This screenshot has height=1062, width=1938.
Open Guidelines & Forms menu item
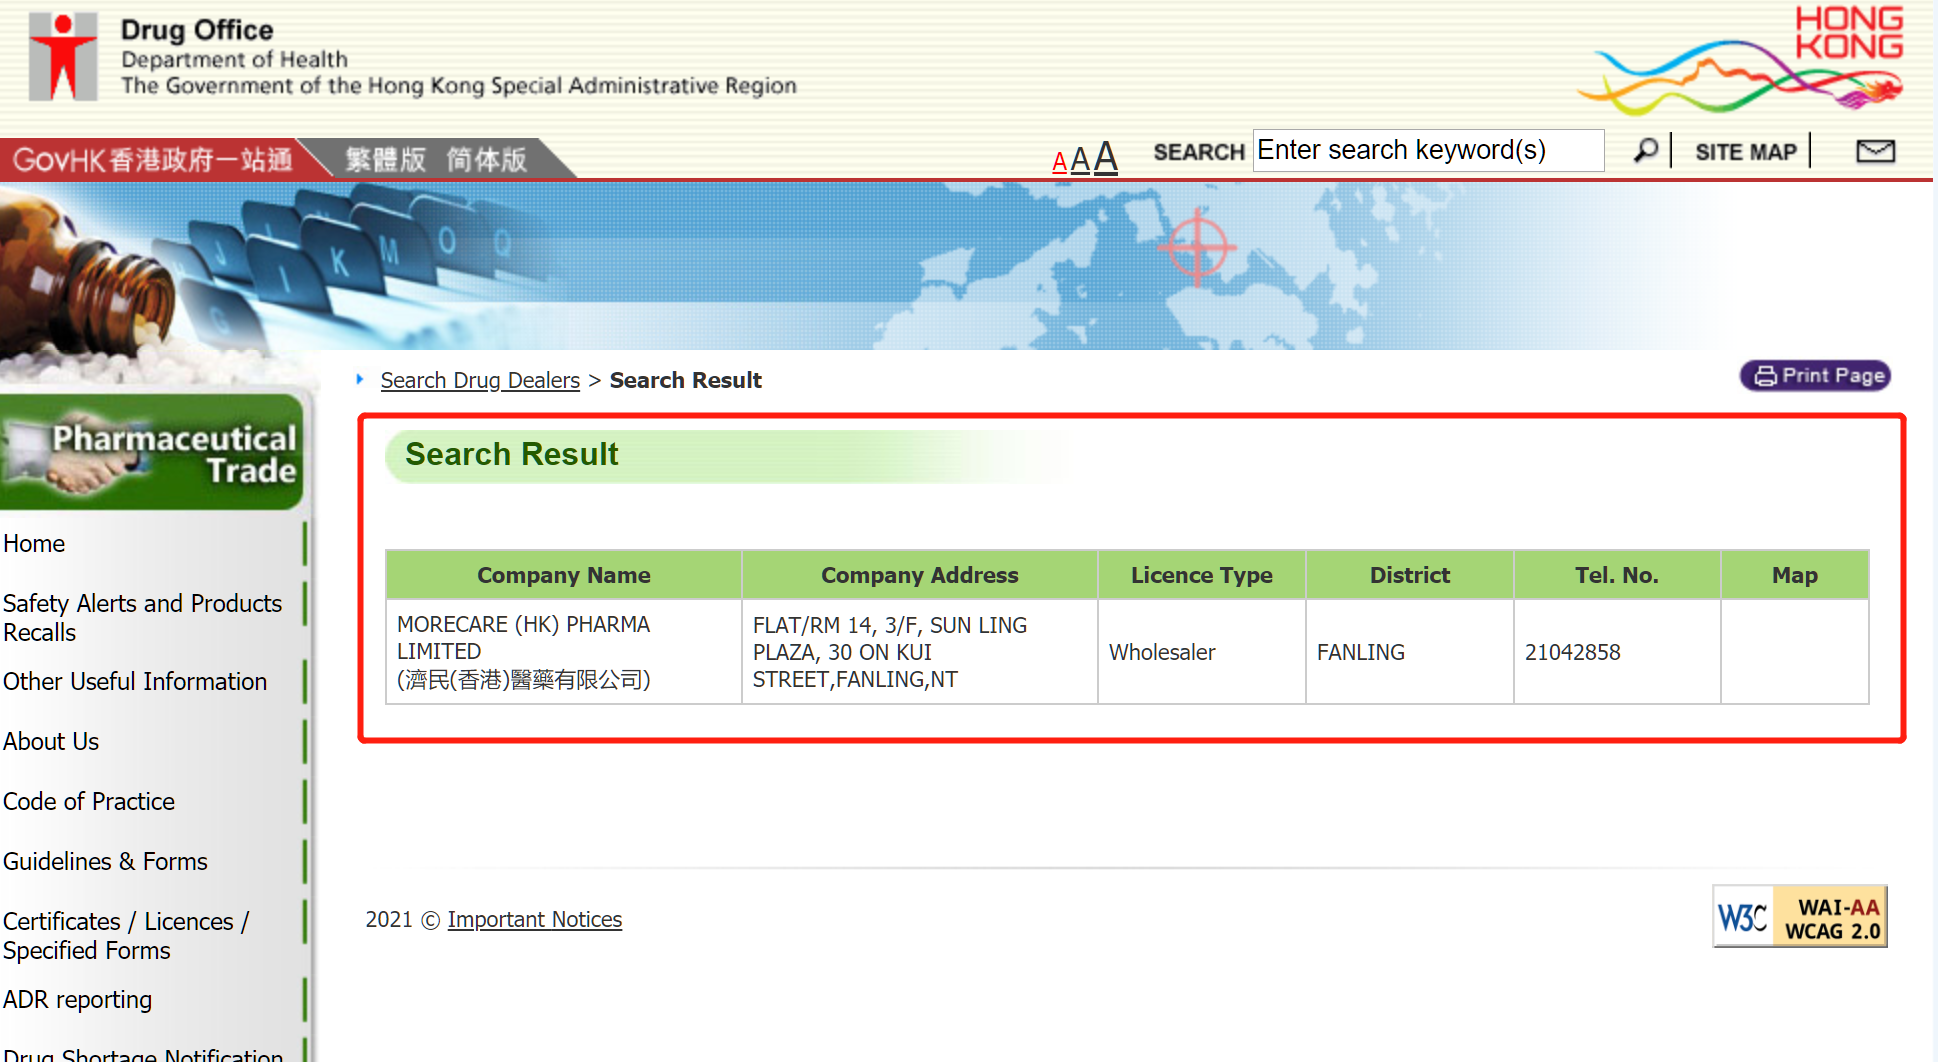[x=105, y=862]
